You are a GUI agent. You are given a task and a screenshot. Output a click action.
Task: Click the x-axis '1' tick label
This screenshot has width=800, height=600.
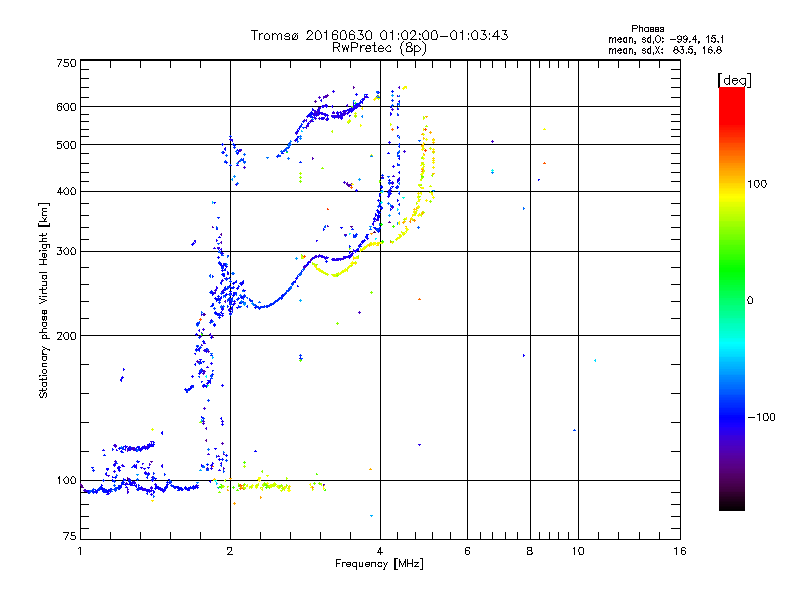[x=80, y=551]
